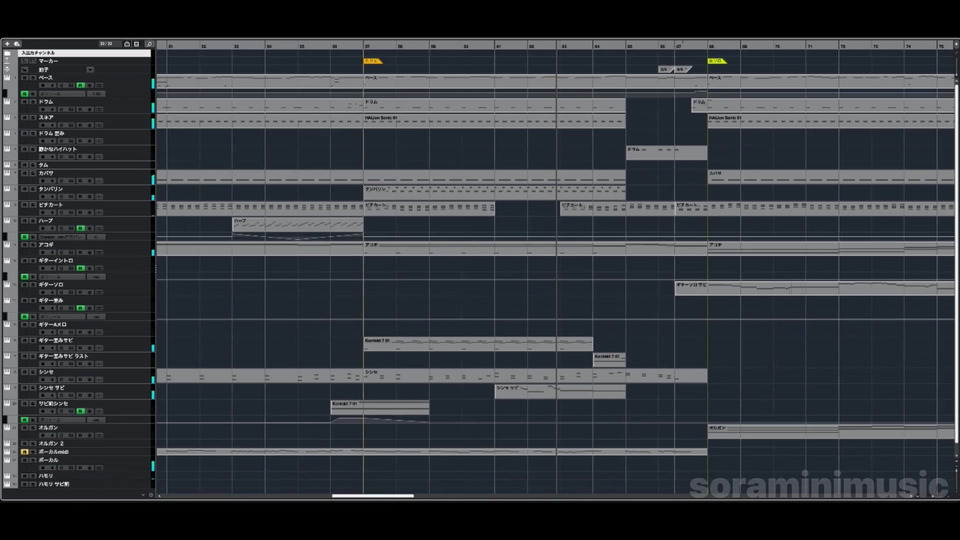Click the instrument icon of the スネア track
The image size is (960, 540).
7,118
